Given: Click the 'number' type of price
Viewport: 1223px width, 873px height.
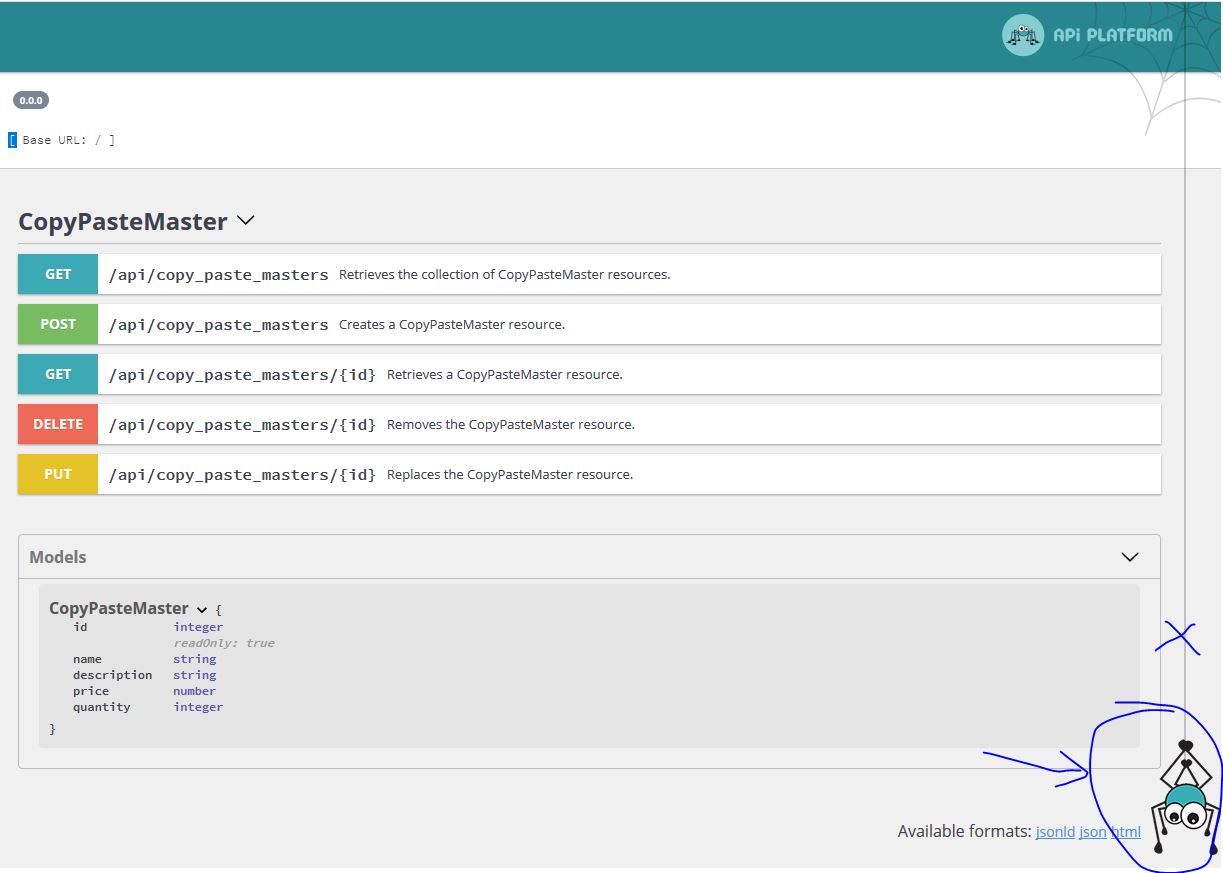Looking at the screenshot, I should tap(194, 691).
